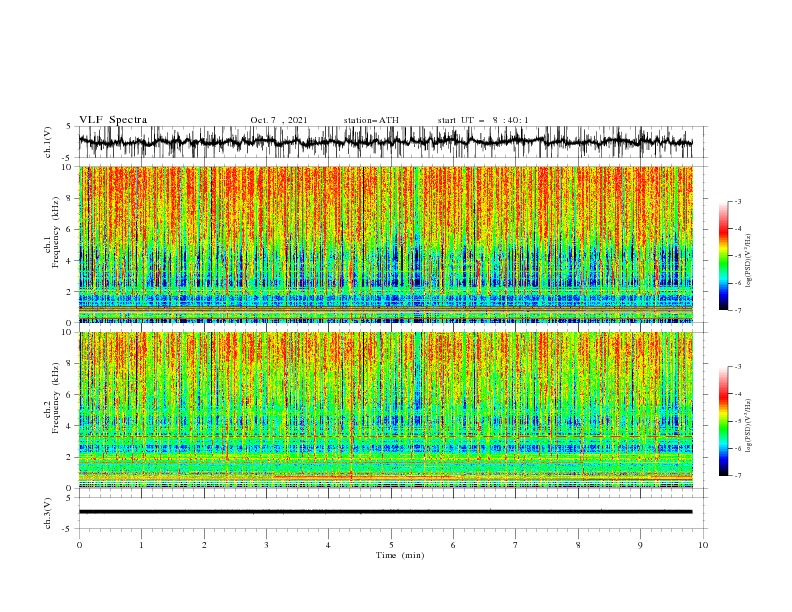Image resolution: width=792 pixels, height=612 pixels.
Task: Click the log(PSD) label beside ch.1 colorbar
Action: point(749,261)
